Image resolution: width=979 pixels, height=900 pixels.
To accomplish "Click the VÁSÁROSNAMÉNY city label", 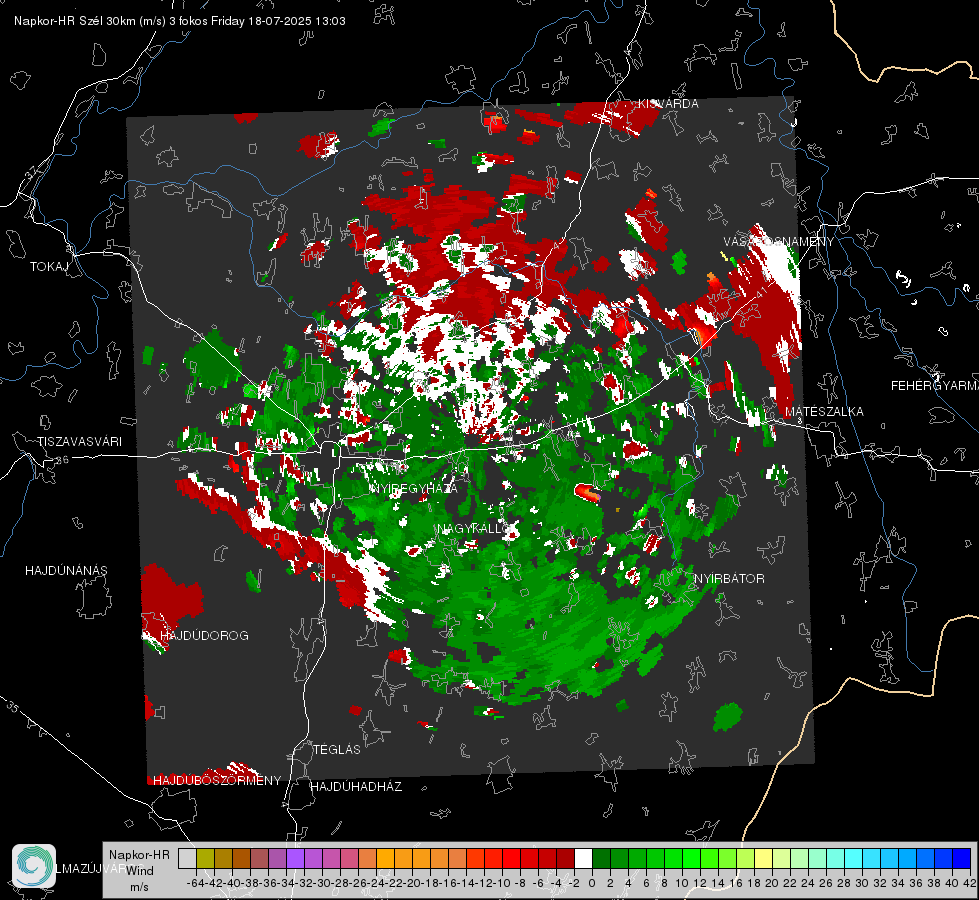I will pos(779,242).
